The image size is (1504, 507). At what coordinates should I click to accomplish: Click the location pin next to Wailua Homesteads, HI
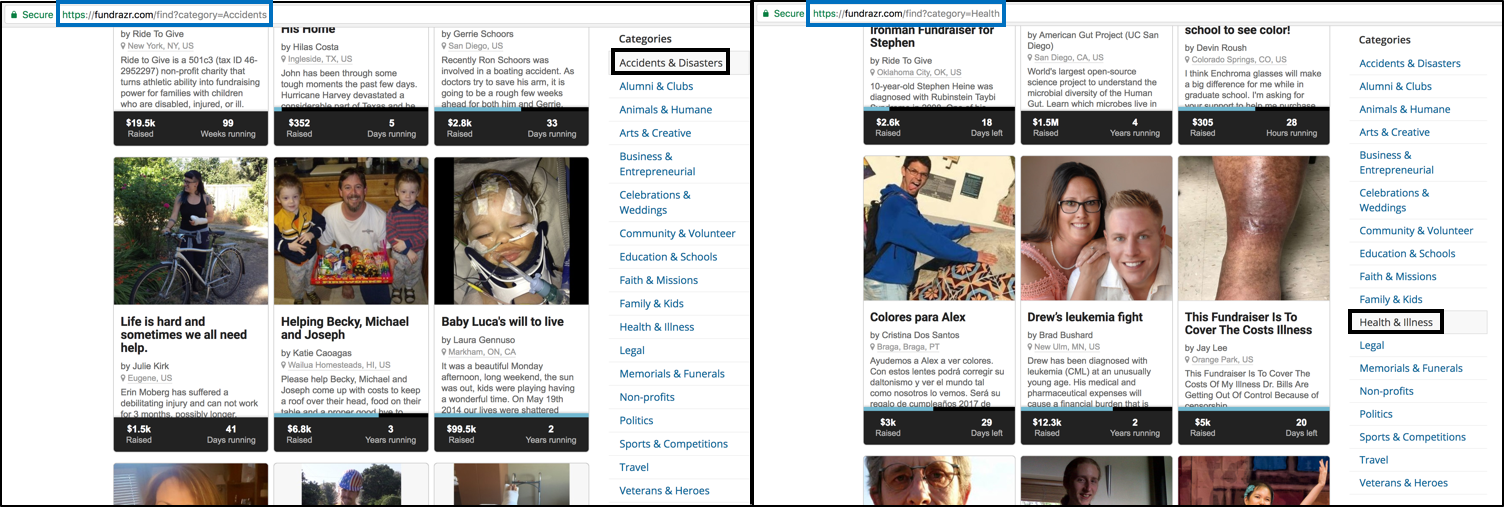click(284, 366)
